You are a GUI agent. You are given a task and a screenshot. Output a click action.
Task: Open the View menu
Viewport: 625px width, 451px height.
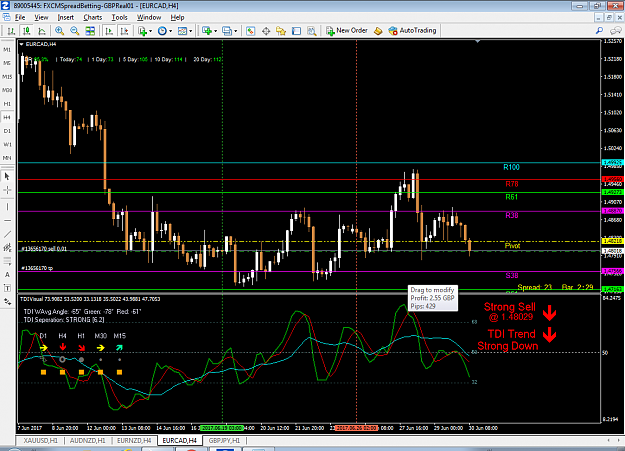coord(41,18)
